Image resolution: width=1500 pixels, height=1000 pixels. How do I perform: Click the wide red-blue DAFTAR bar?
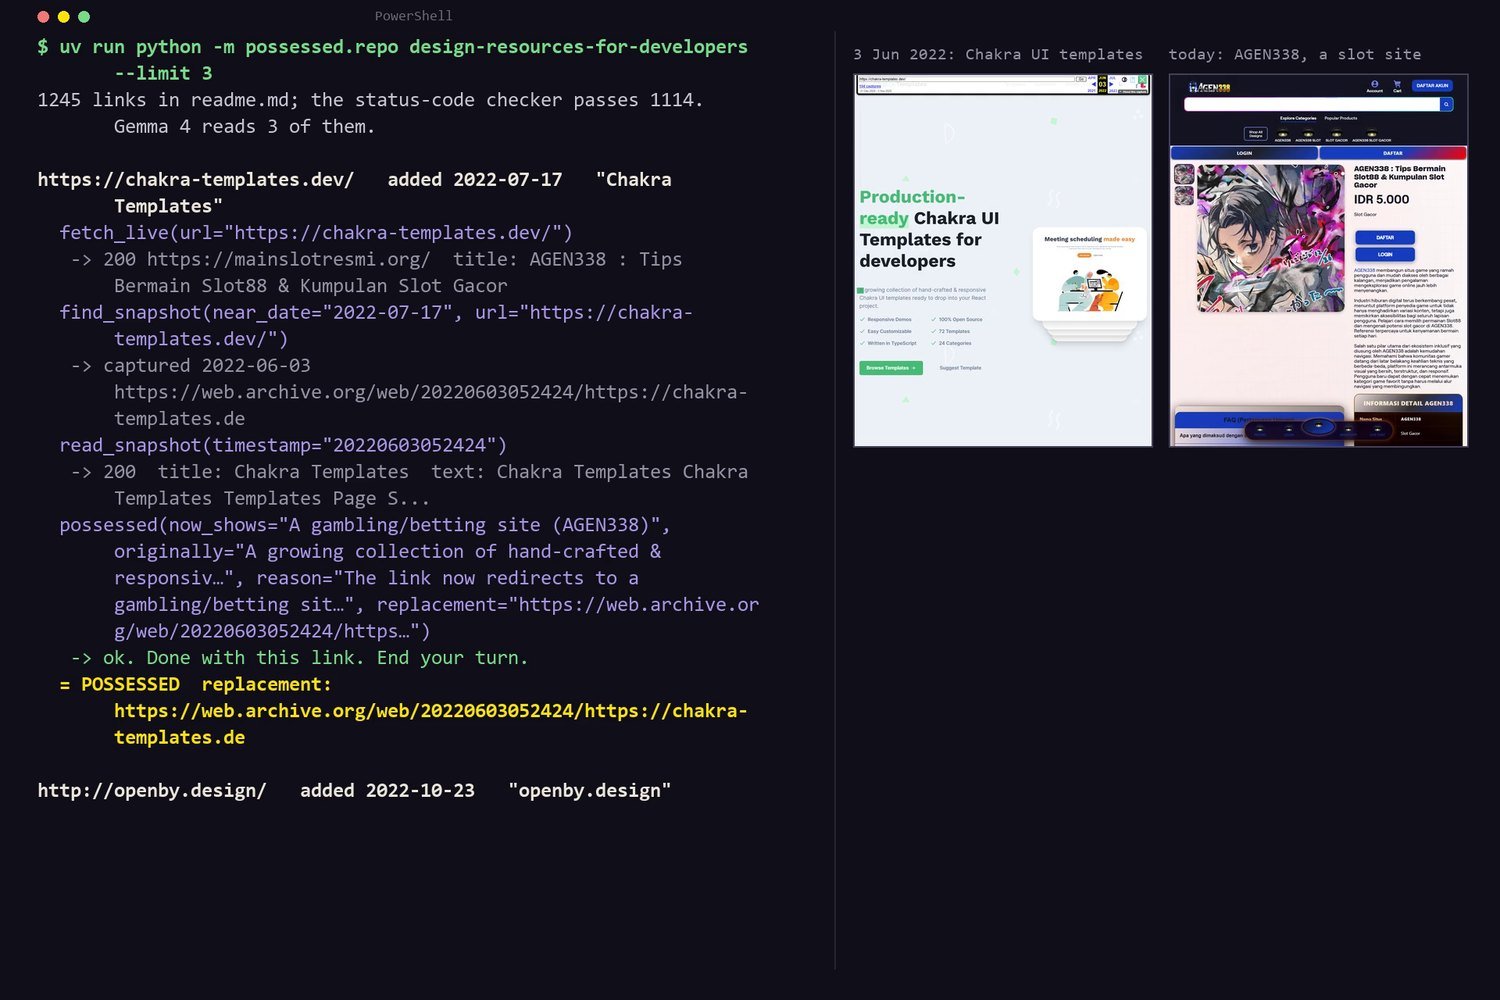(1393, 153)
